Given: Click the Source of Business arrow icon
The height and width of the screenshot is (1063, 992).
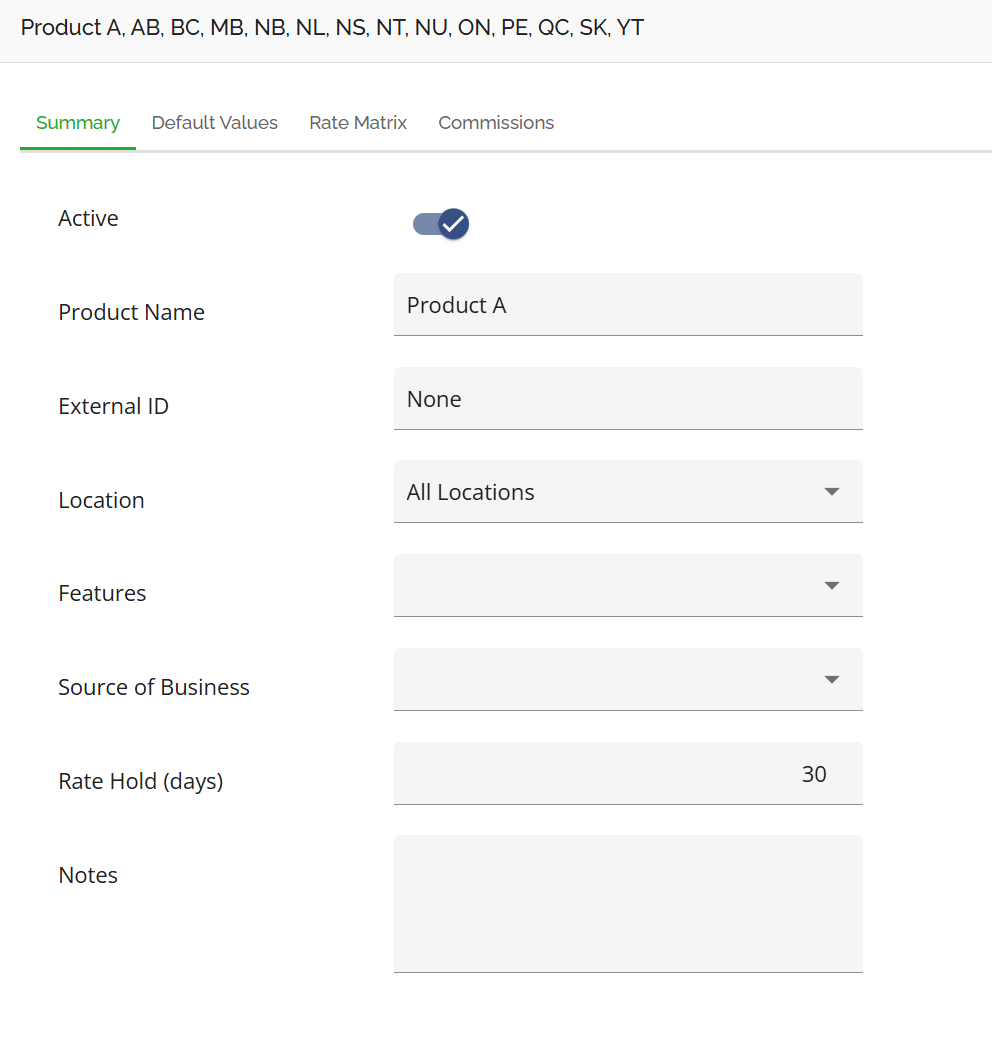Looking at the screenshot, I should point(831,680).
